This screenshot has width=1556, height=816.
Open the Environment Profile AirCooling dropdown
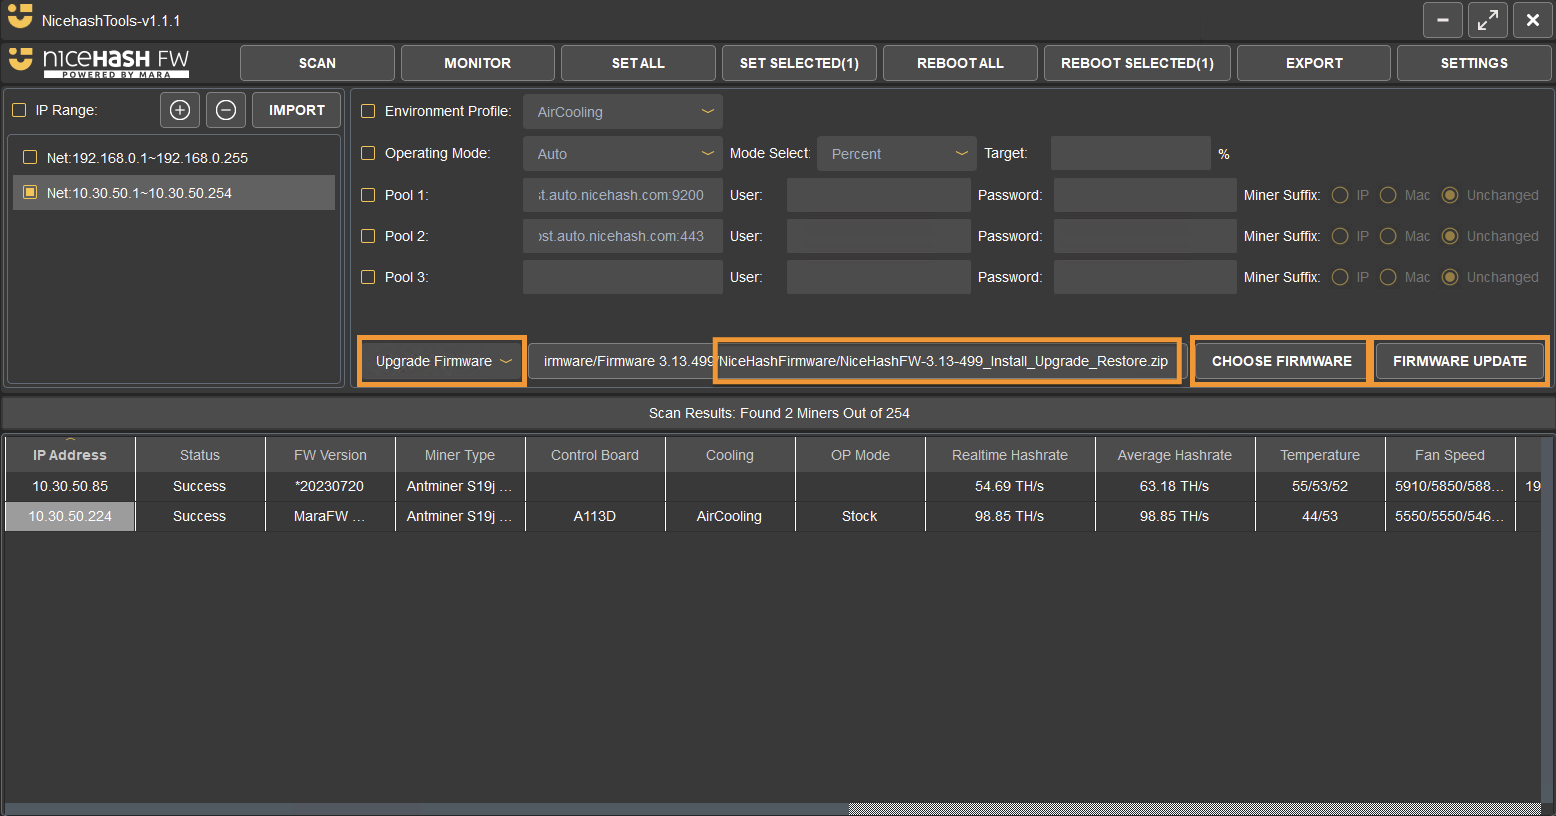pyautogui.click(x=622, y=111)
